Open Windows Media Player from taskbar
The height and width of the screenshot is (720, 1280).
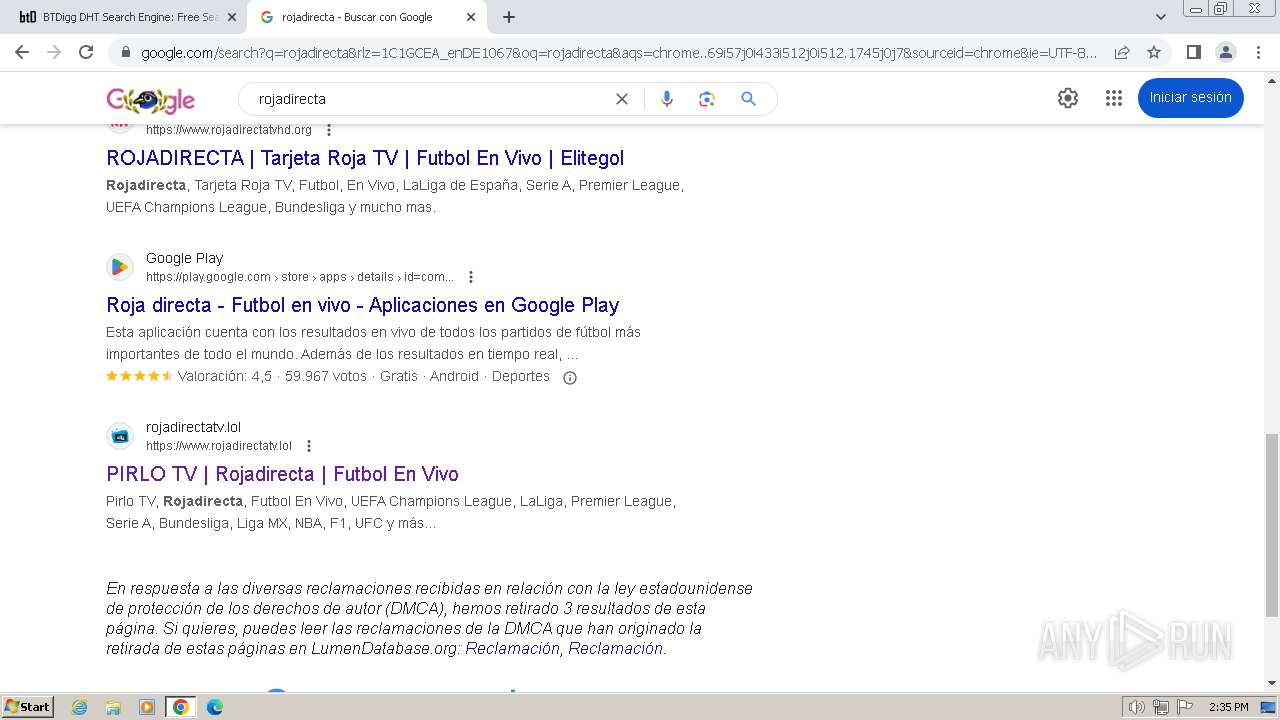pyautogui.click(x=147, y=707)
